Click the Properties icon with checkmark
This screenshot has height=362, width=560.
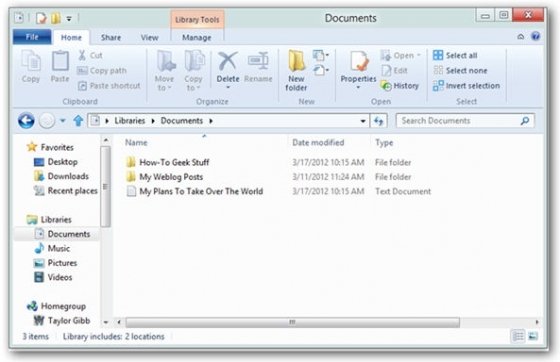coord(359,61)
